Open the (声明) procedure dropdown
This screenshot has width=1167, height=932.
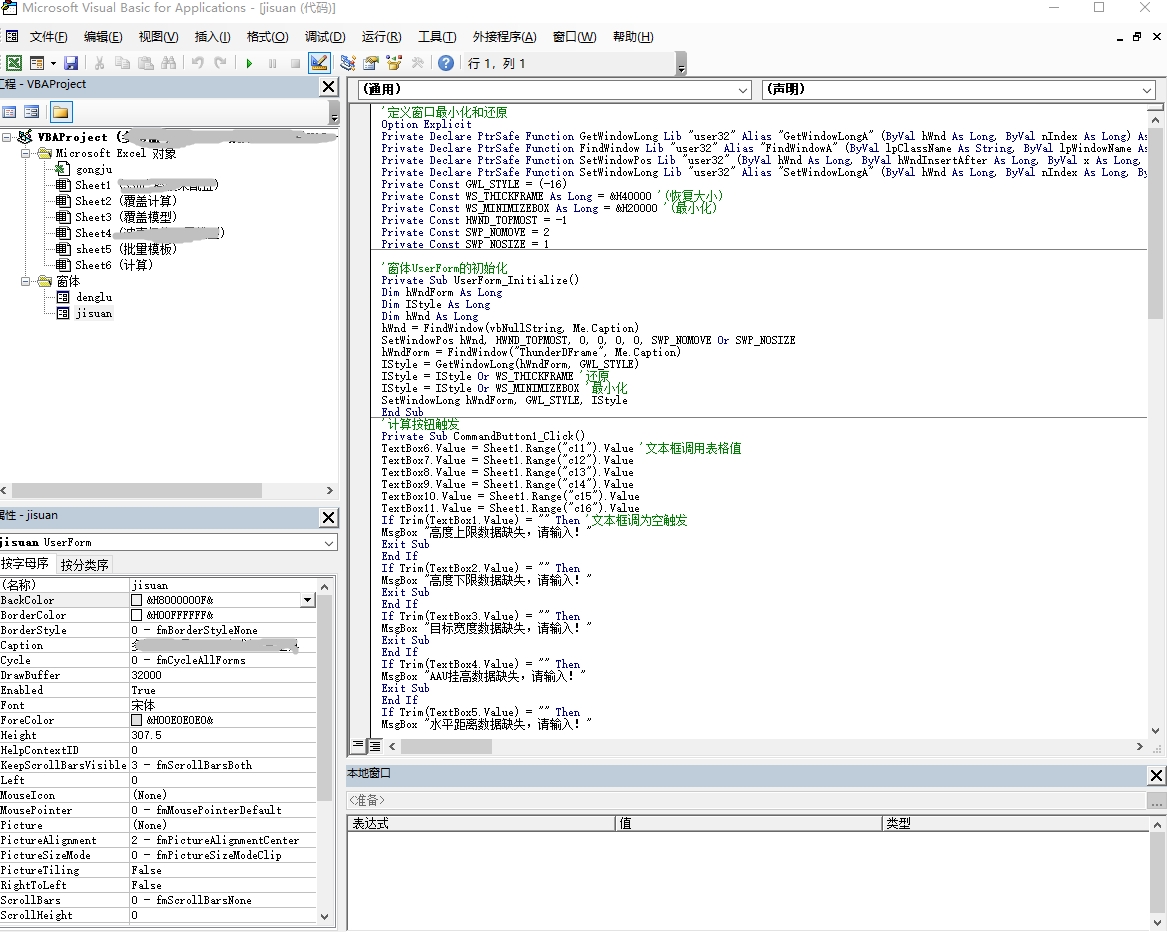(1147, 90)
